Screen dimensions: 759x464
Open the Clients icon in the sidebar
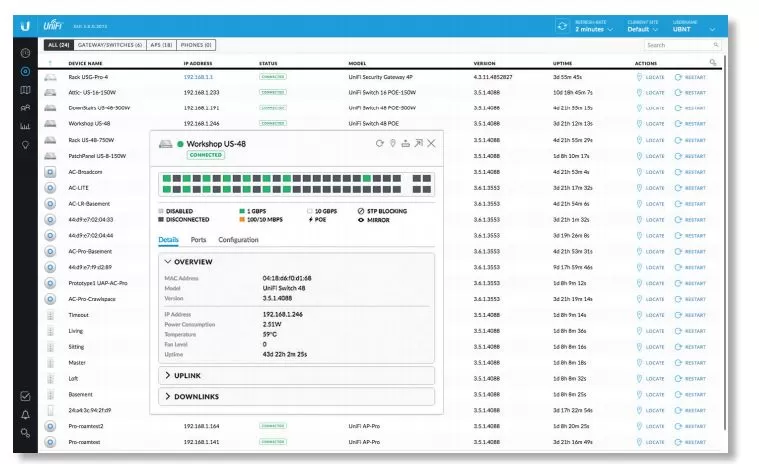[x=25, y=108]
